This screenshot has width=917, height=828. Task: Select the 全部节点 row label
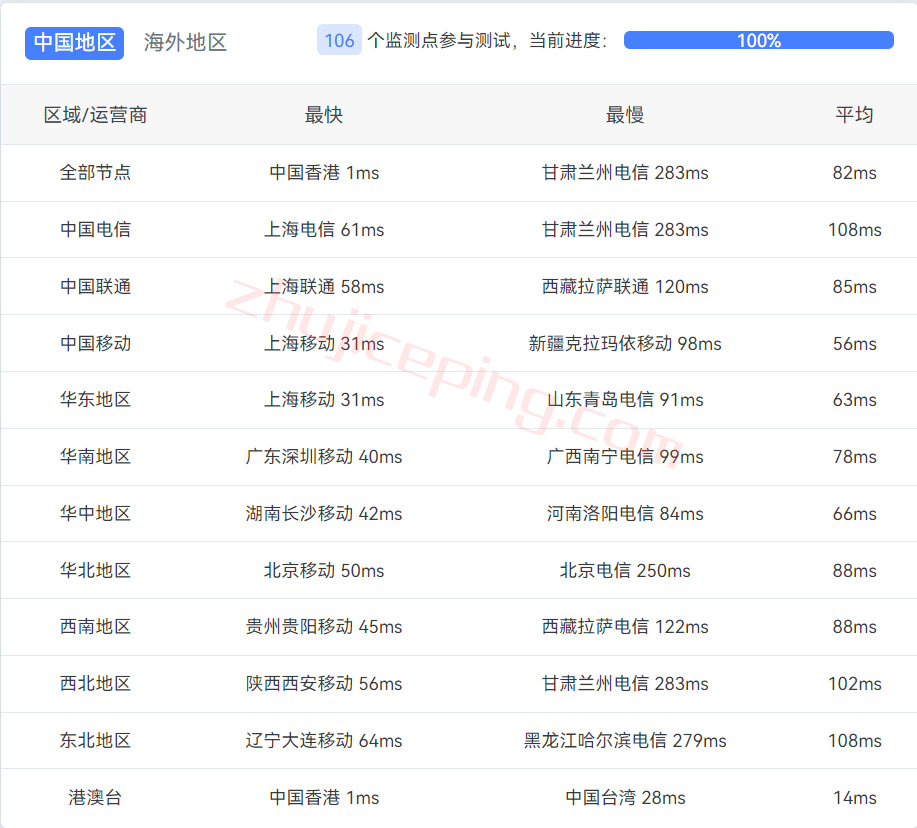coord(95,172)
